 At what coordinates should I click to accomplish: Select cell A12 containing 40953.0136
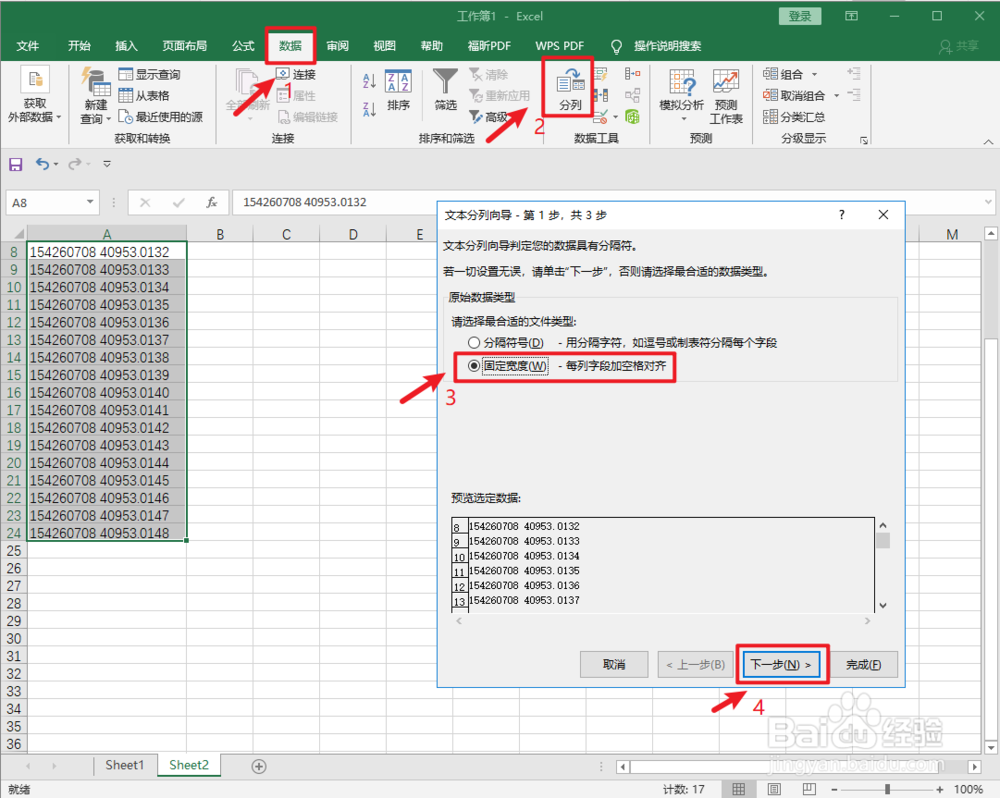107,323
